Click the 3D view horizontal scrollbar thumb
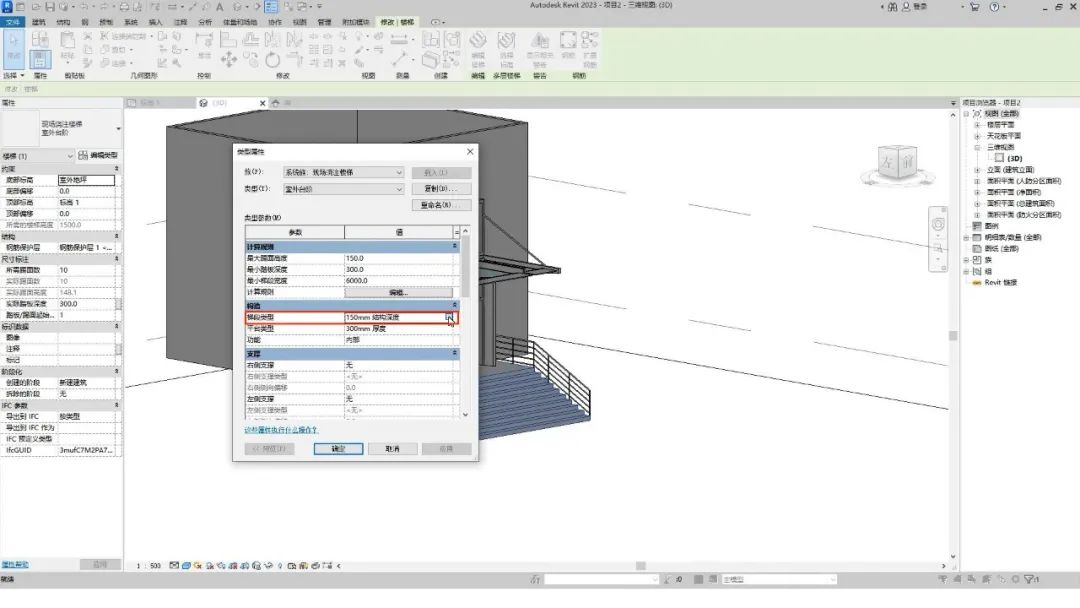 (x=641, y=566)
